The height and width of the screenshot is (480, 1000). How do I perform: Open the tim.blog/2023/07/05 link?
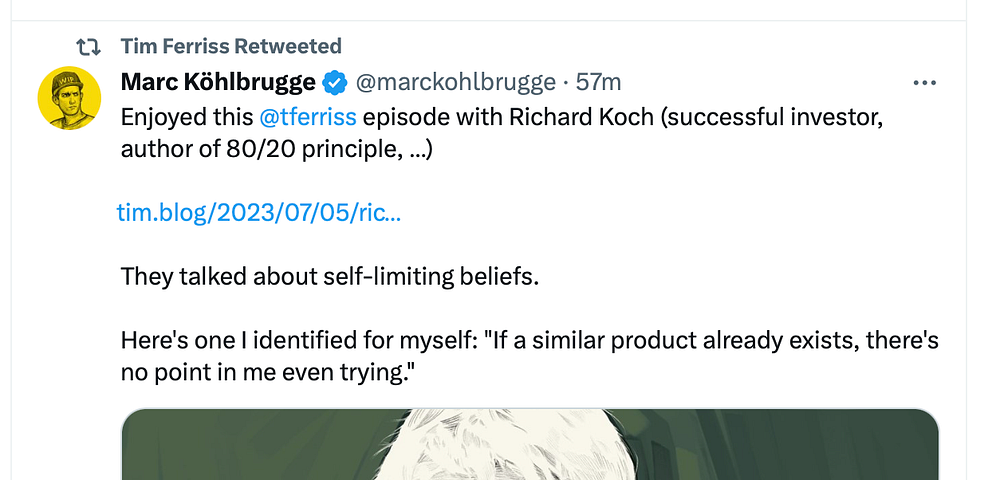(x=259, y=212)
